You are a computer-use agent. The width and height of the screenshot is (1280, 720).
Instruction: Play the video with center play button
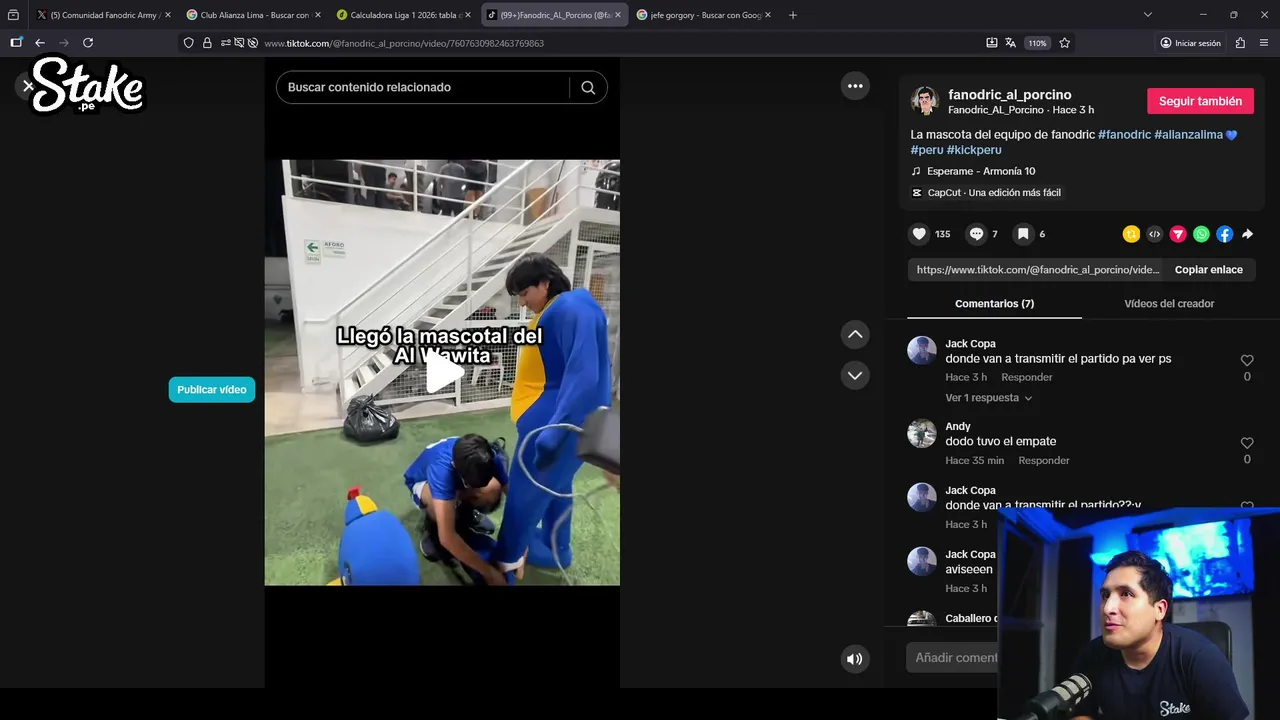(x=443, y=373)
